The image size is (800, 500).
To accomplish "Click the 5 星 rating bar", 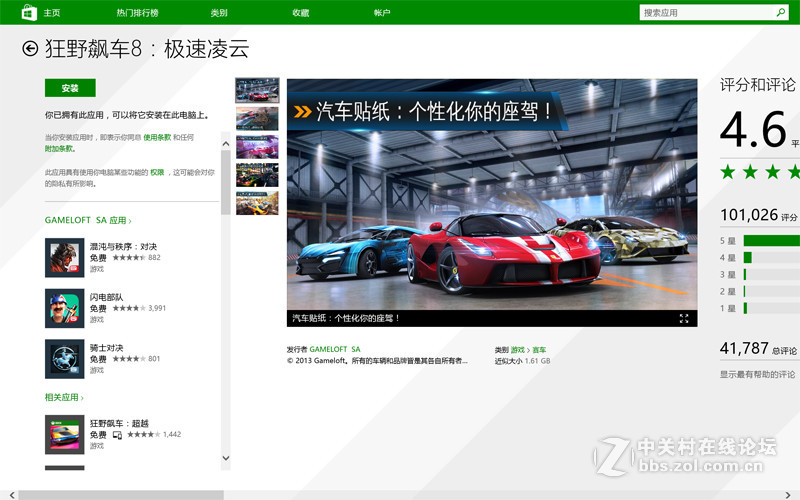I will pyautogui.click(x=771, y=240).
